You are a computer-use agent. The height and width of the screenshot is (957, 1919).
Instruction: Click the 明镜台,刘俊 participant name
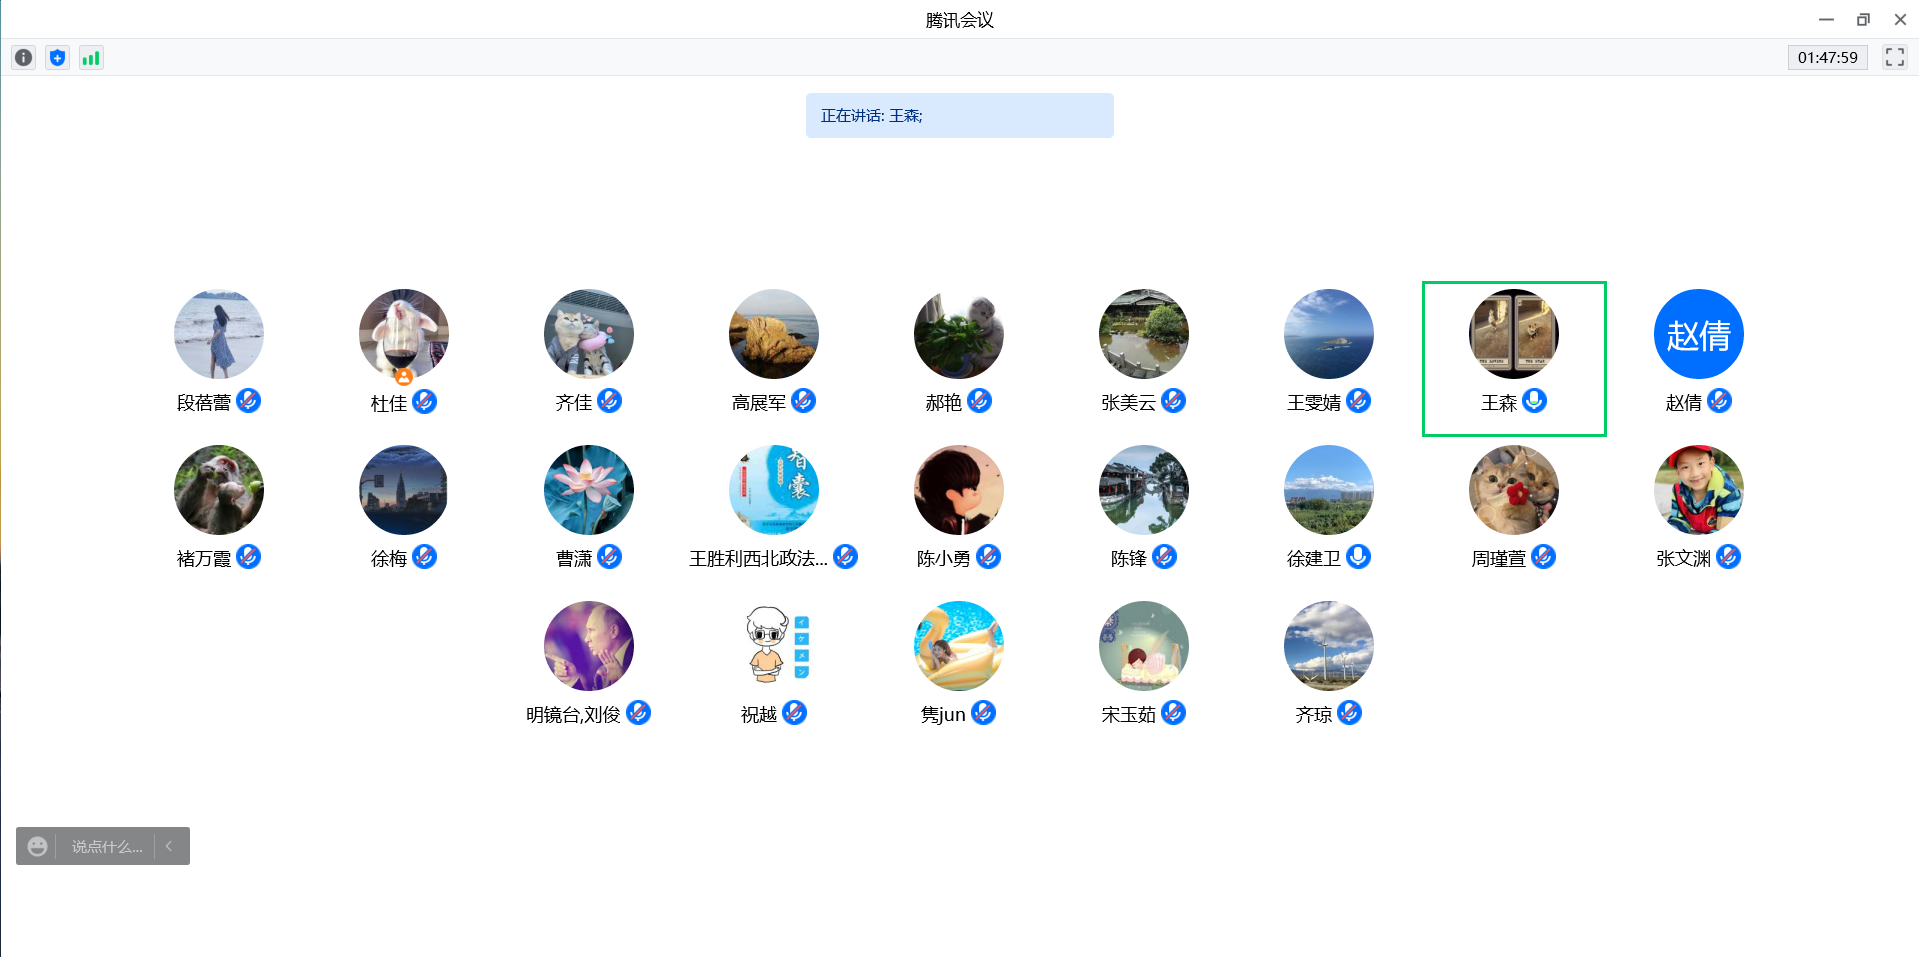tap(573, 714)
